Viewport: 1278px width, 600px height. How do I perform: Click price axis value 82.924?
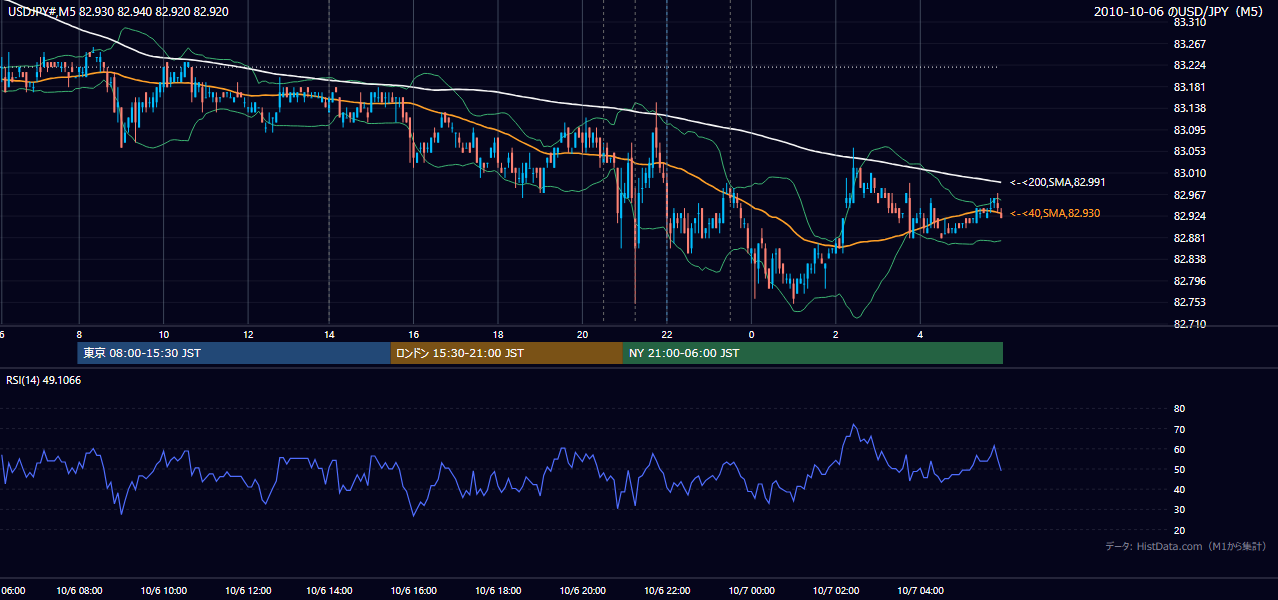pos(1188,216)
